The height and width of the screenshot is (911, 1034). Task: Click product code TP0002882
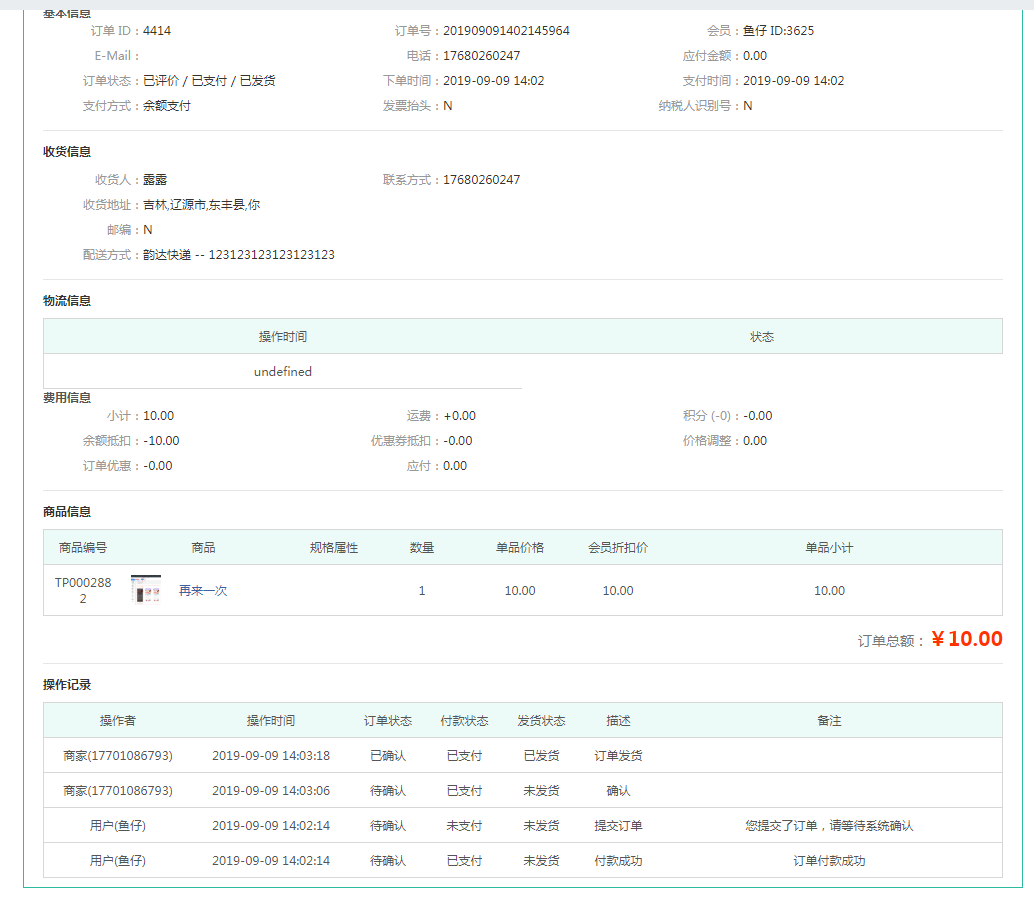[x=83, y=590]
